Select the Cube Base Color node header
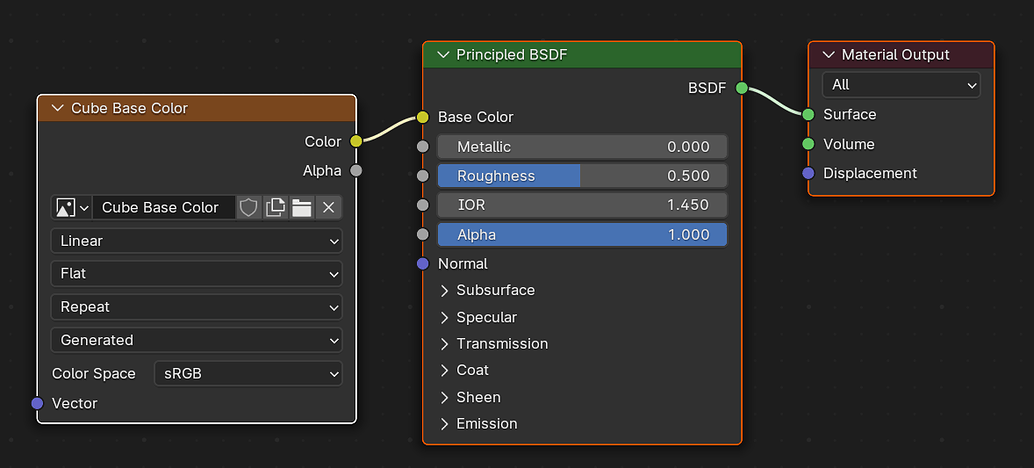This screenshot has width=1034, height=468. [x=197, y=108]
